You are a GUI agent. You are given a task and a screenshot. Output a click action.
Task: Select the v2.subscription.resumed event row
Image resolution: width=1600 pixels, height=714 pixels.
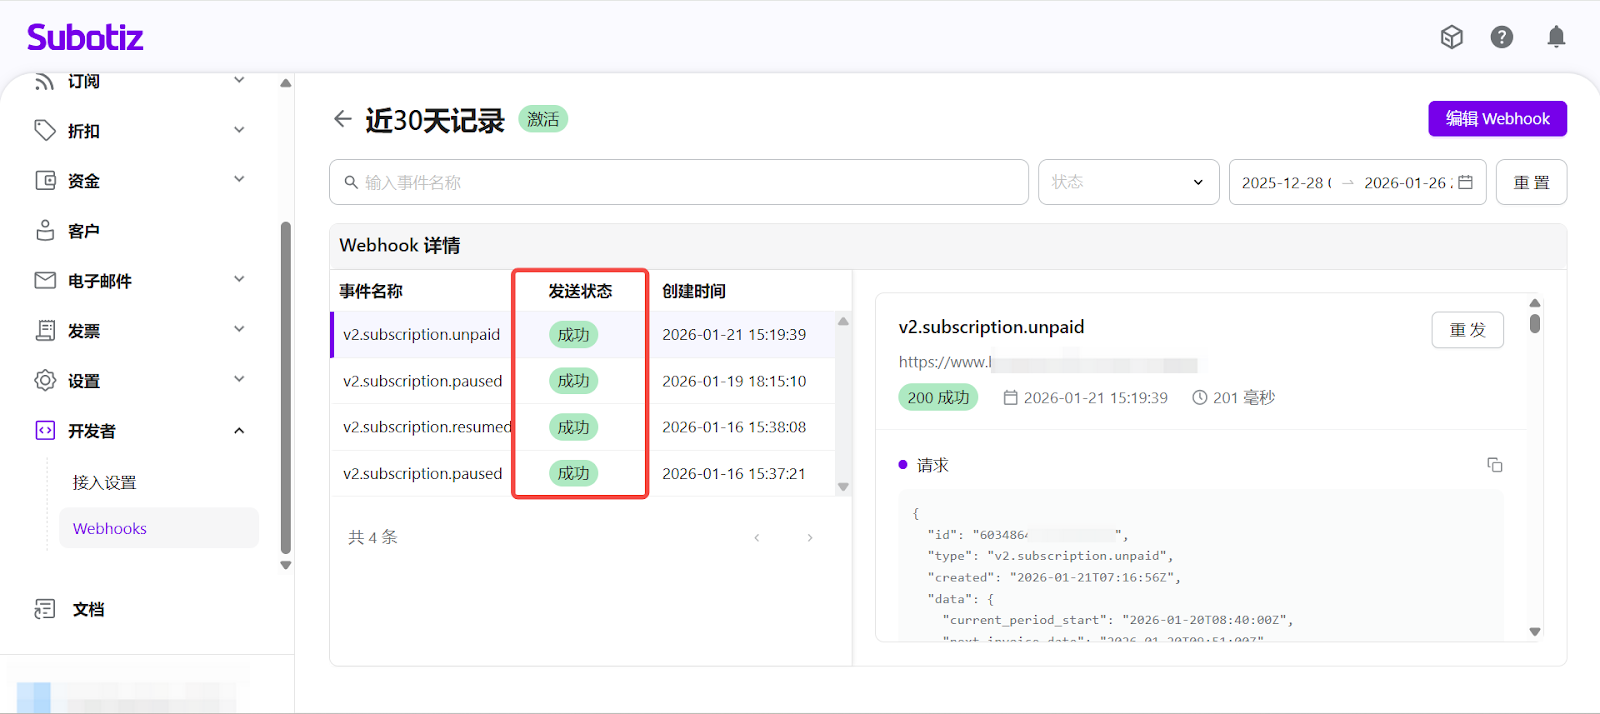click(426, 427)
